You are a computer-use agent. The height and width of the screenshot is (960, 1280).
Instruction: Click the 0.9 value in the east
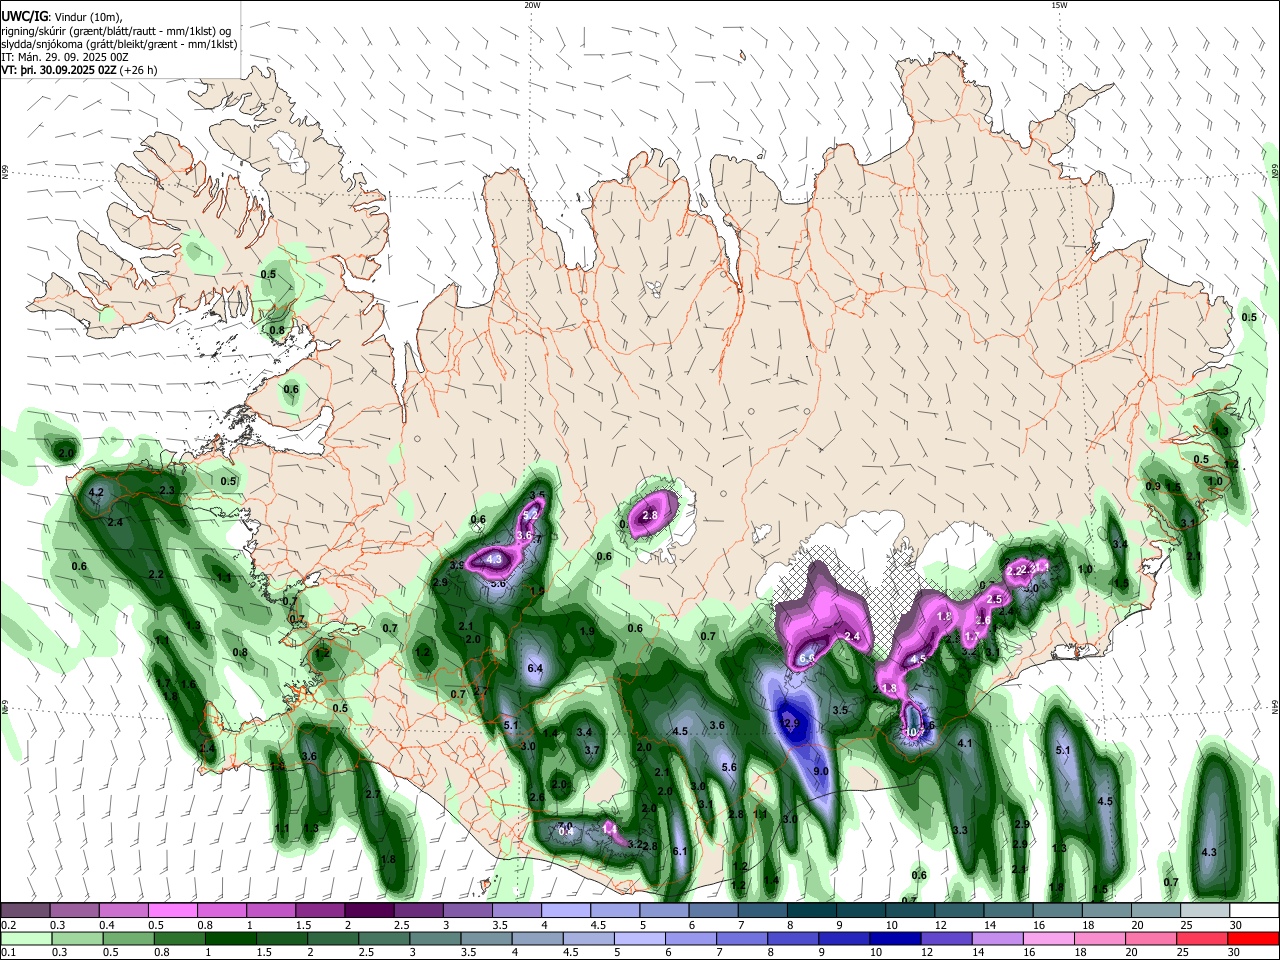[1153, 486]
